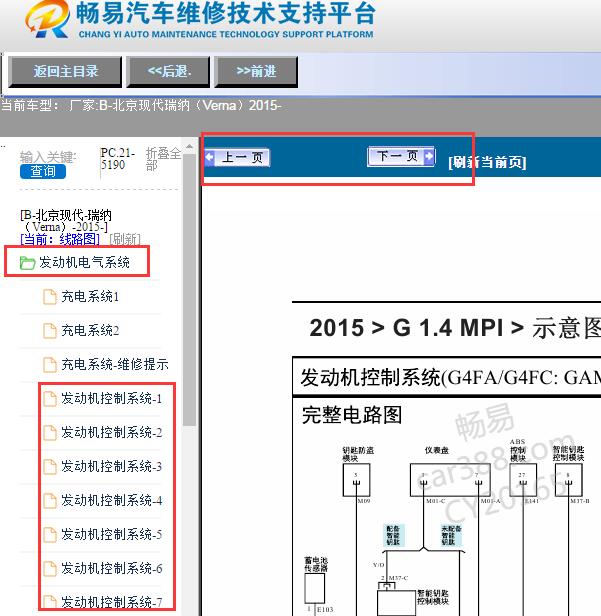Click the page icon beside 充电系统-维修提示
Viewport: 601px width, 616px height.
tap(50, 365)
